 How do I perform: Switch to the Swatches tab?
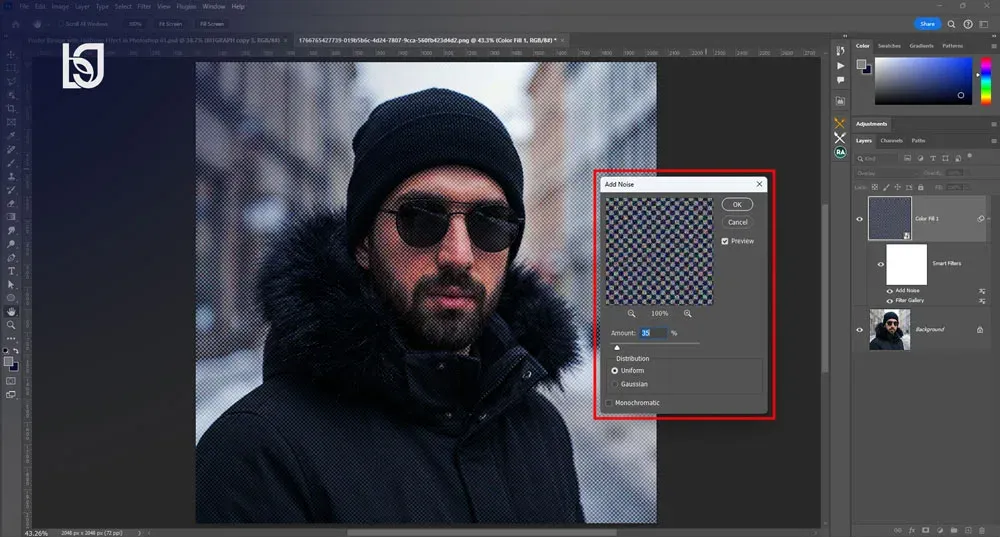tap(889, 46)
